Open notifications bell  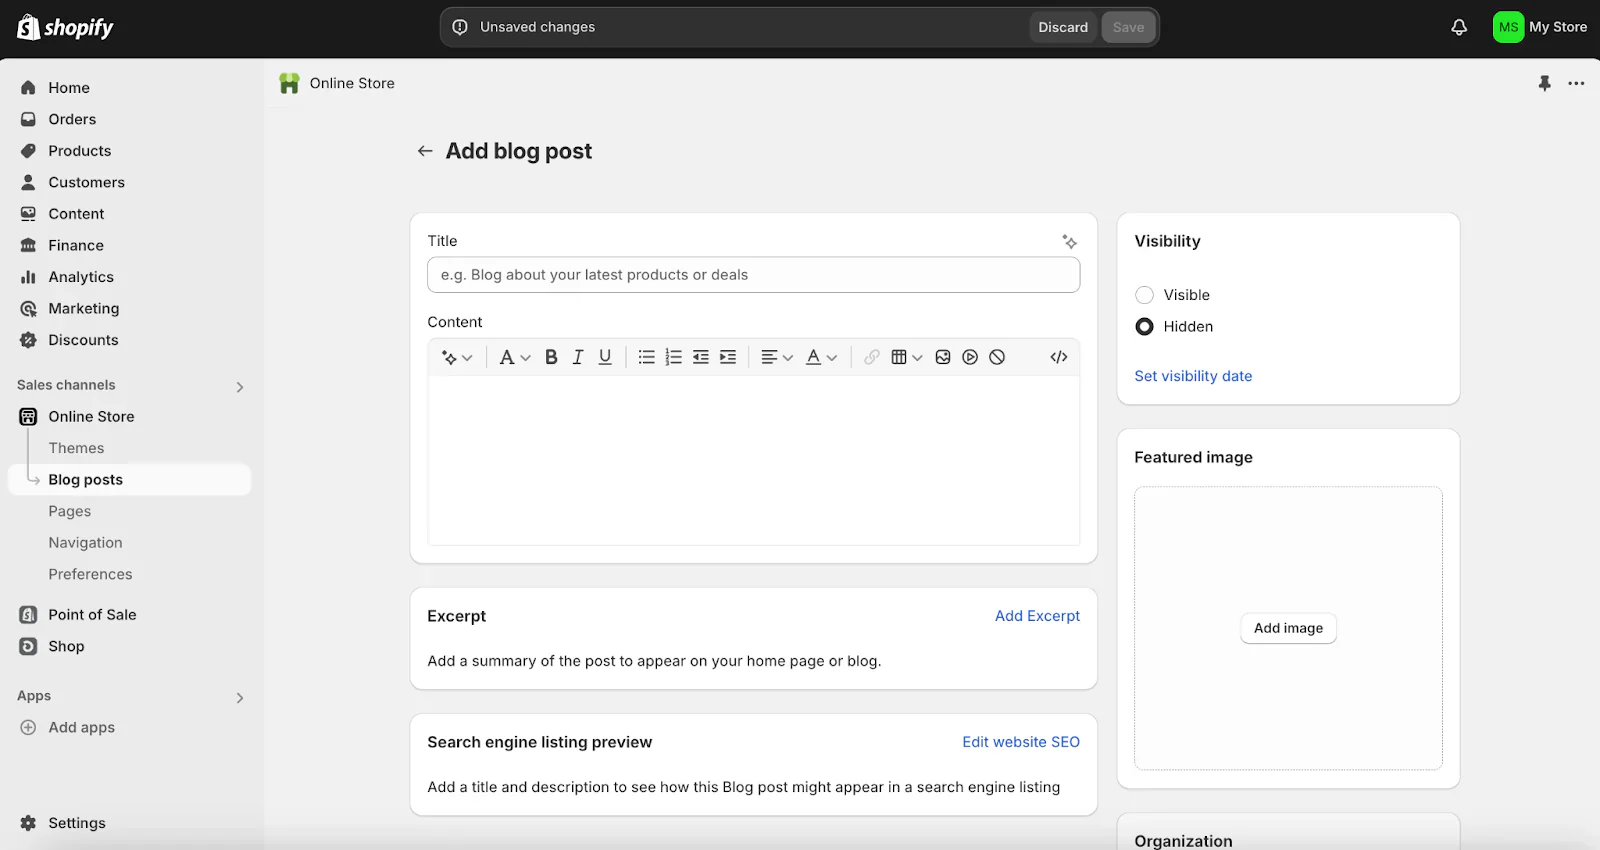coord(1459,27)
